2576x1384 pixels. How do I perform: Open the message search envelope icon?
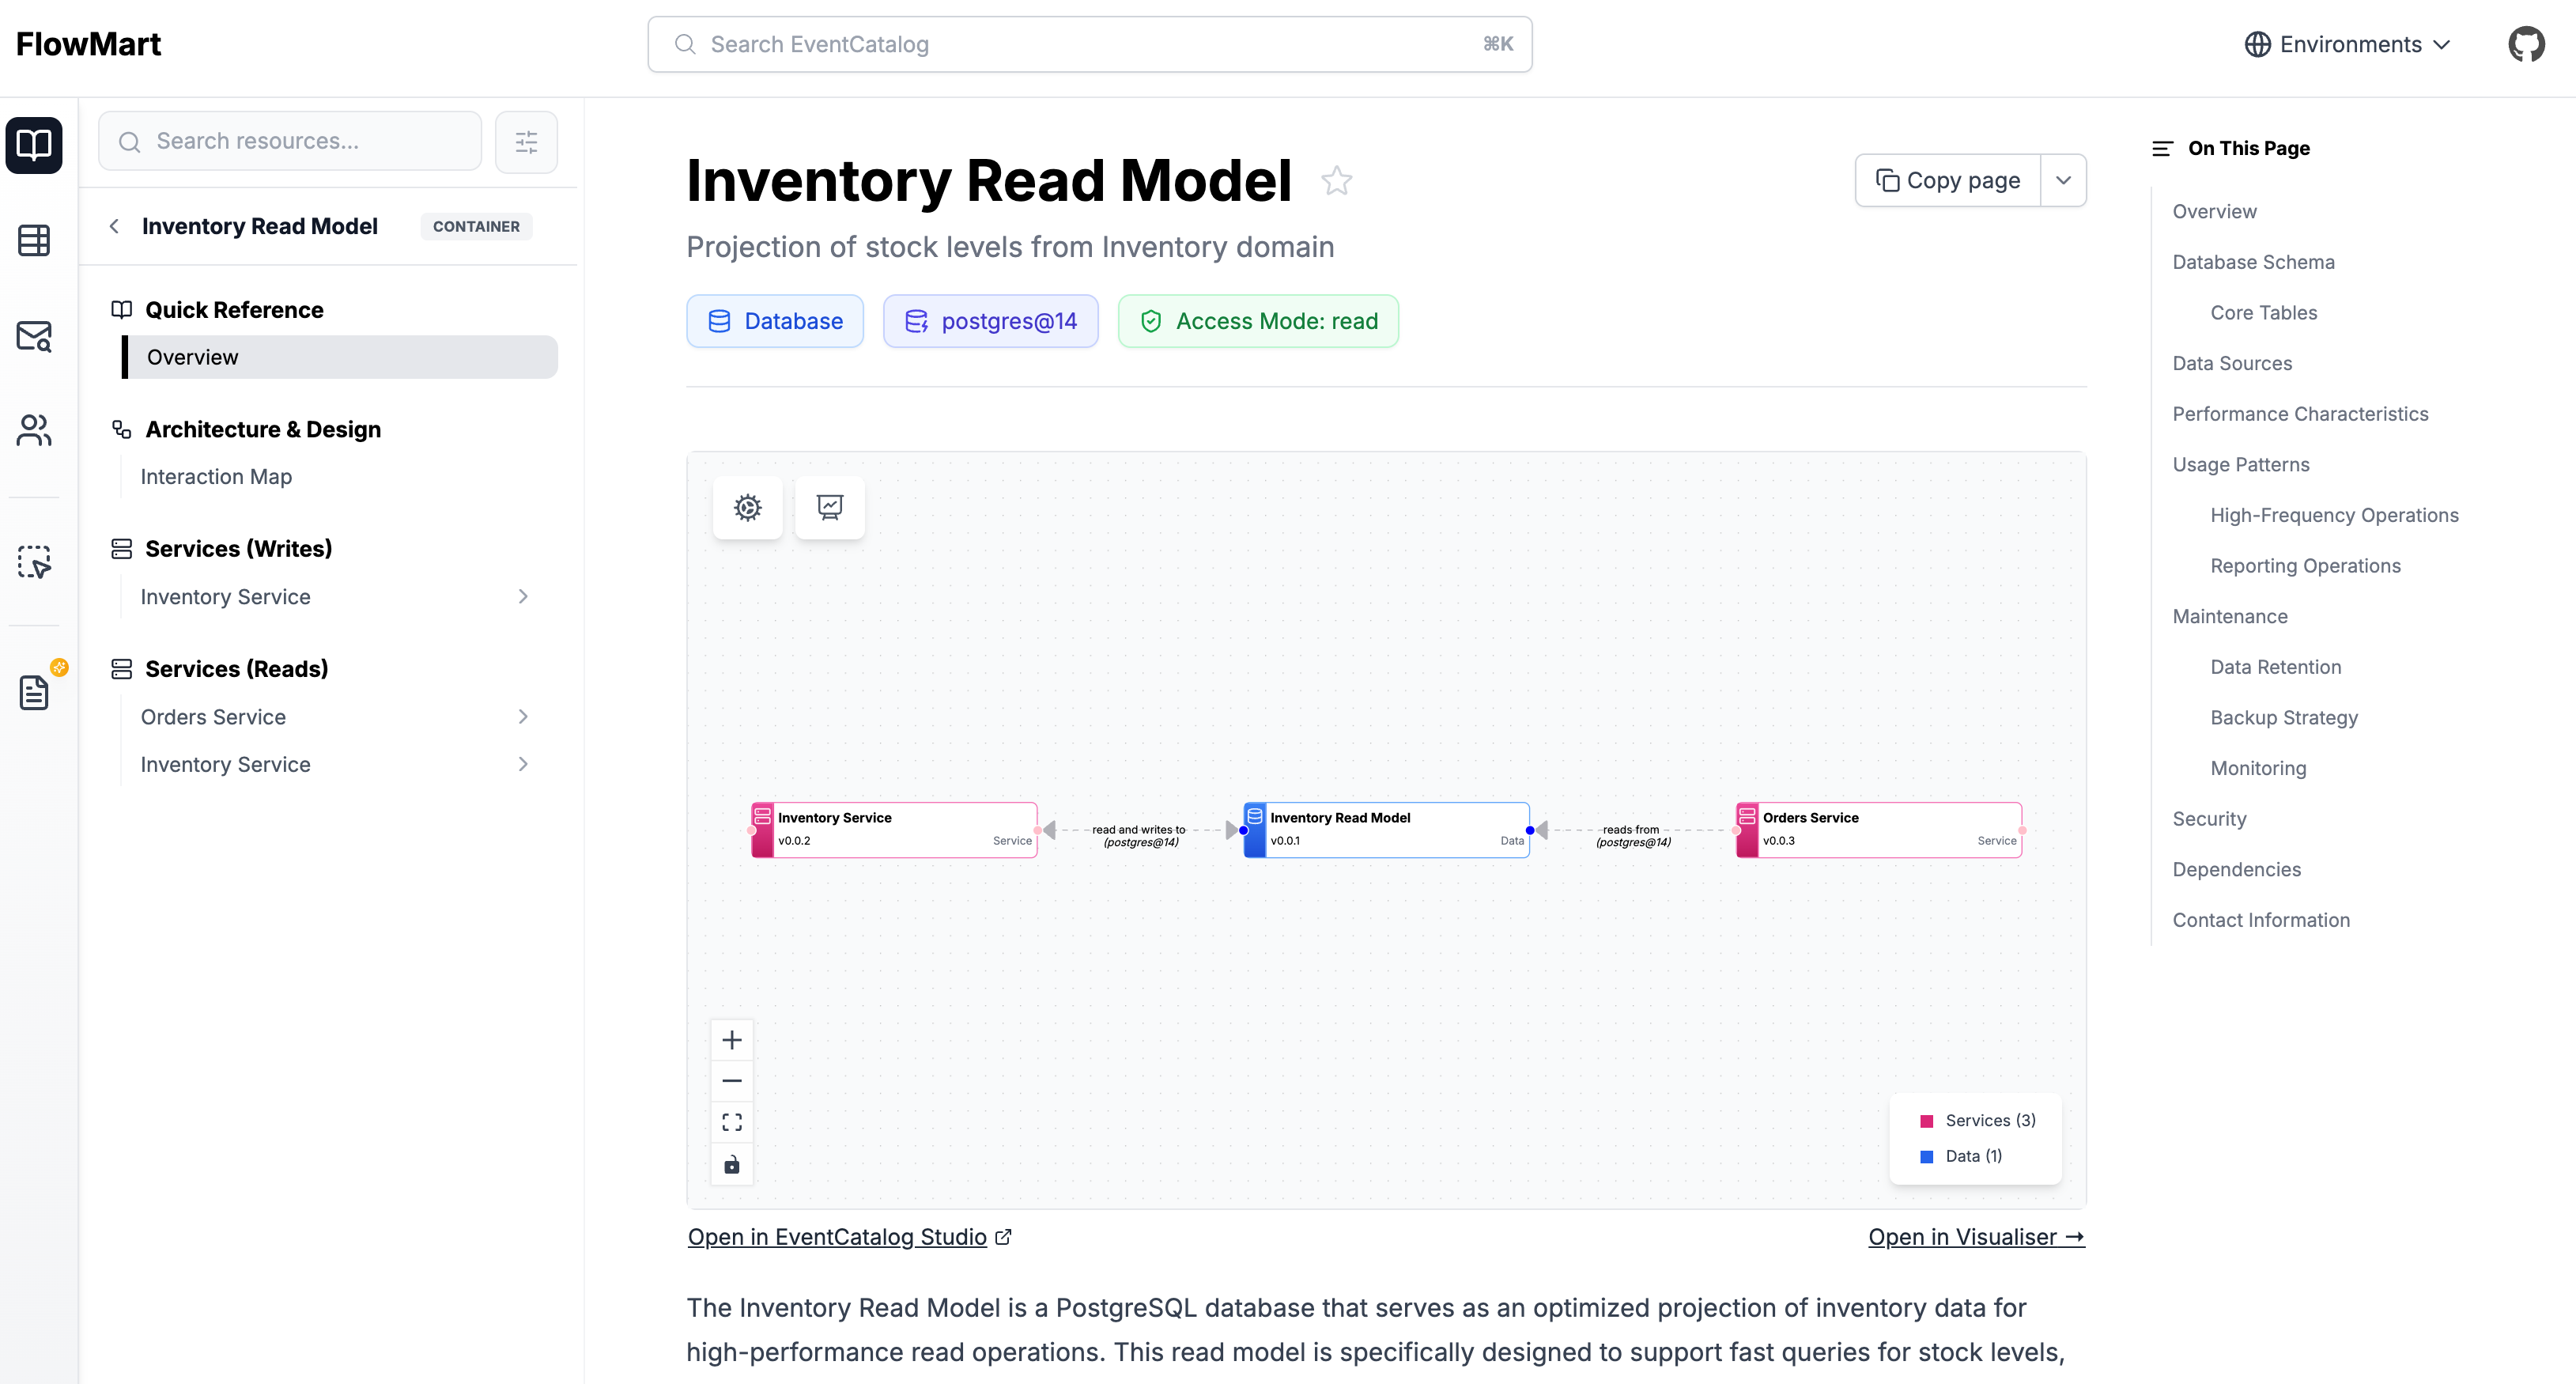point(34,336)
